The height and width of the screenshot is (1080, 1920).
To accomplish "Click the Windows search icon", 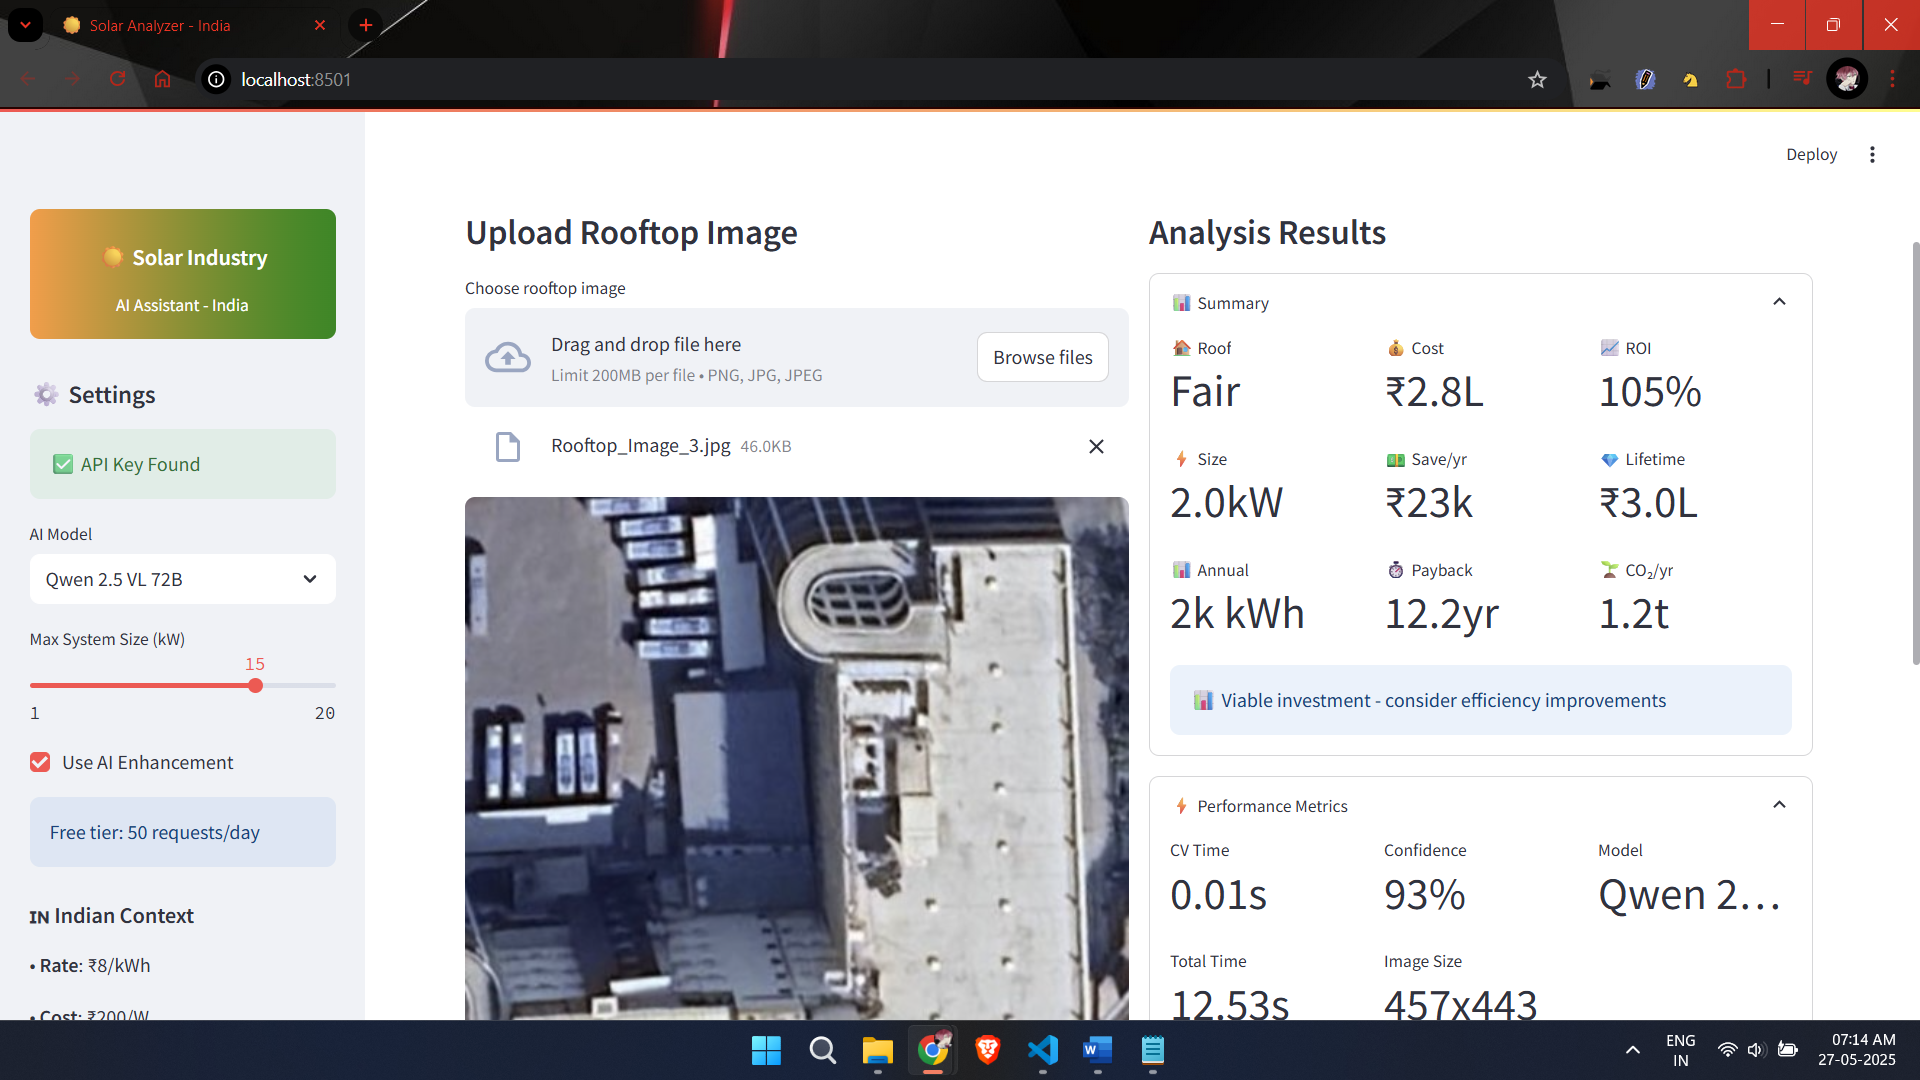I will [x=821, y=1050].
